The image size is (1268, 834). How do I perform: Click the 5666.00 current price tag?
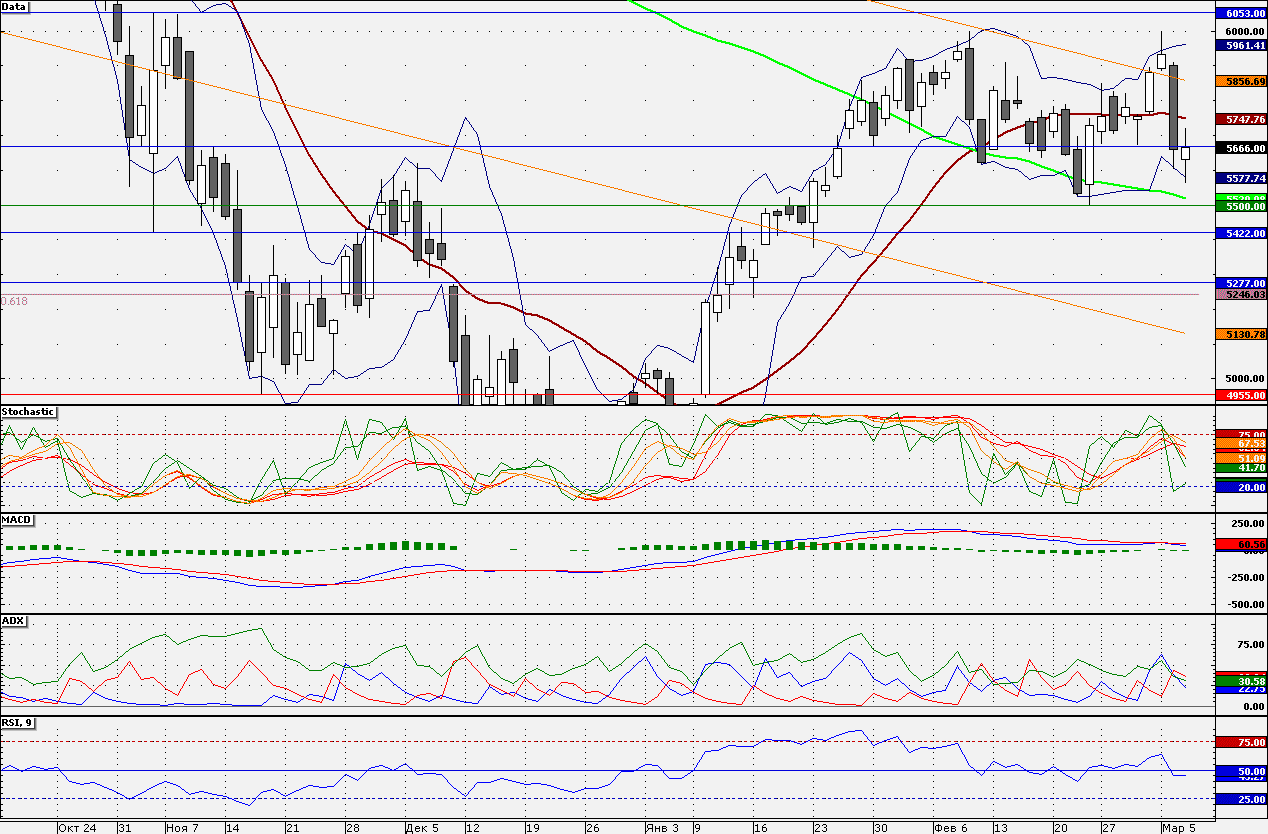1241,148
